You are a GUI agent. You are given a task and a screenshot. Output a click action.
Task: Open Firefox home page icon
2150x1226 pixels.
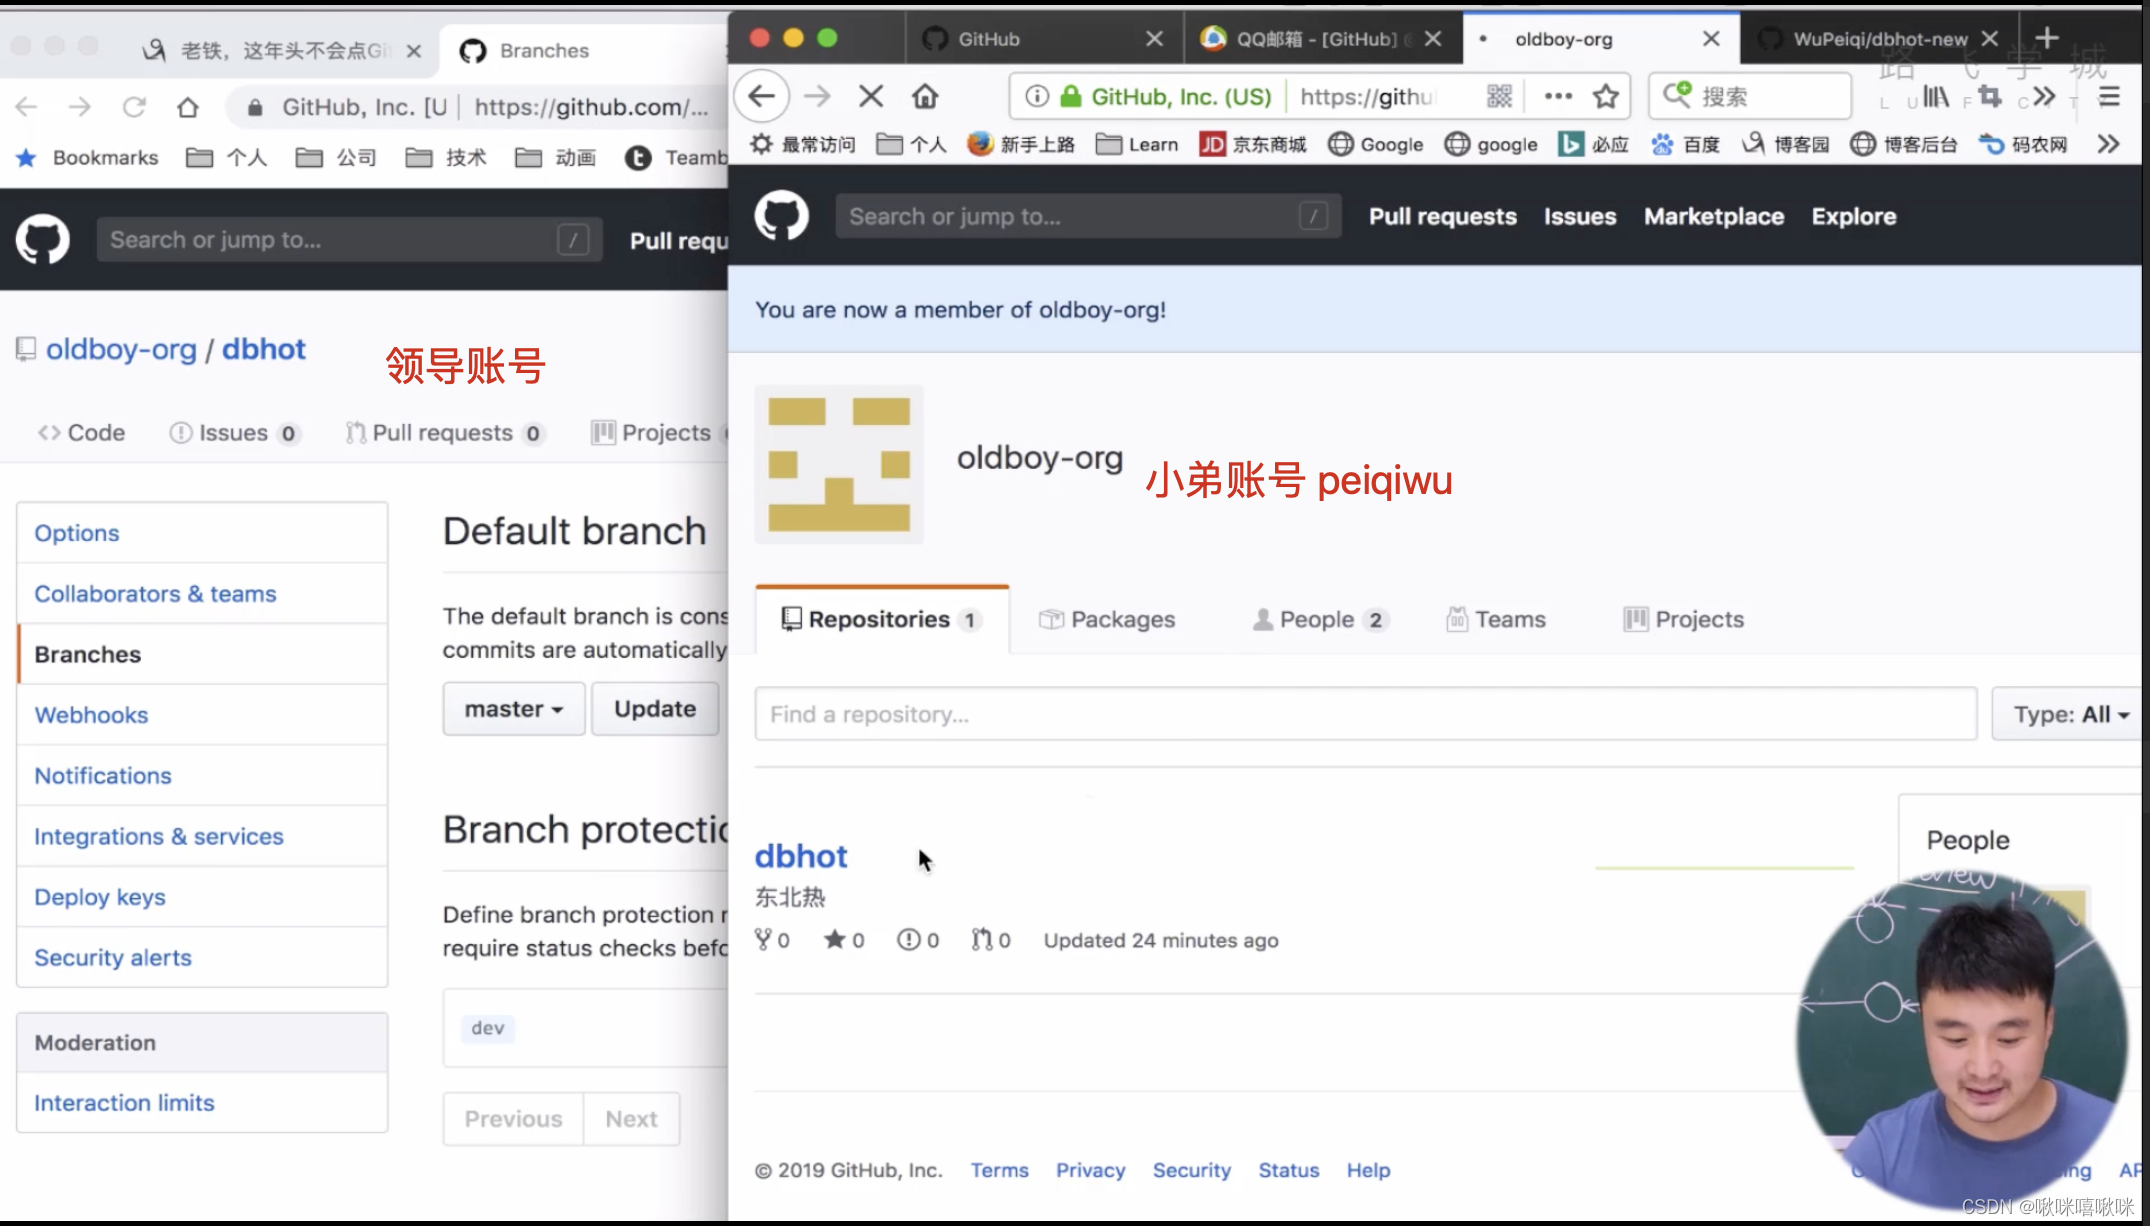(925, 96)
